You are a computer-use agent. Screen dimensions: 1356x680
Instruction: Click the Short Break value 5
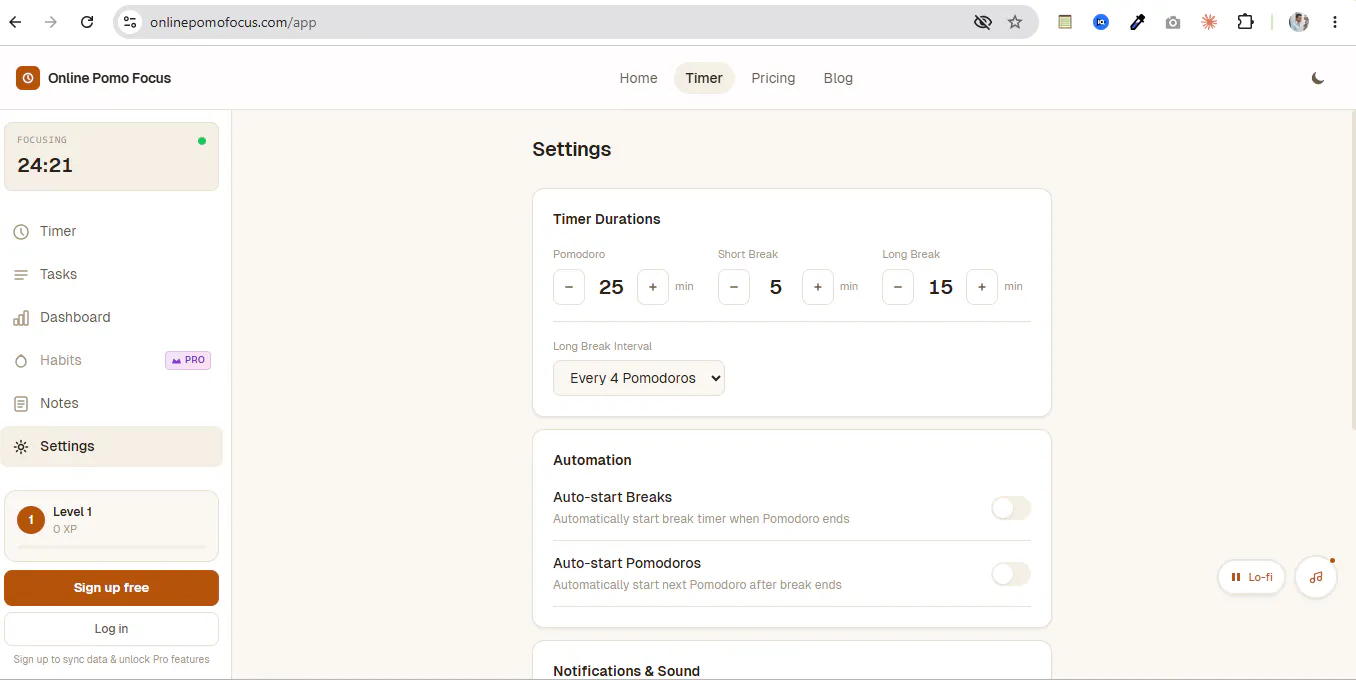776,287
